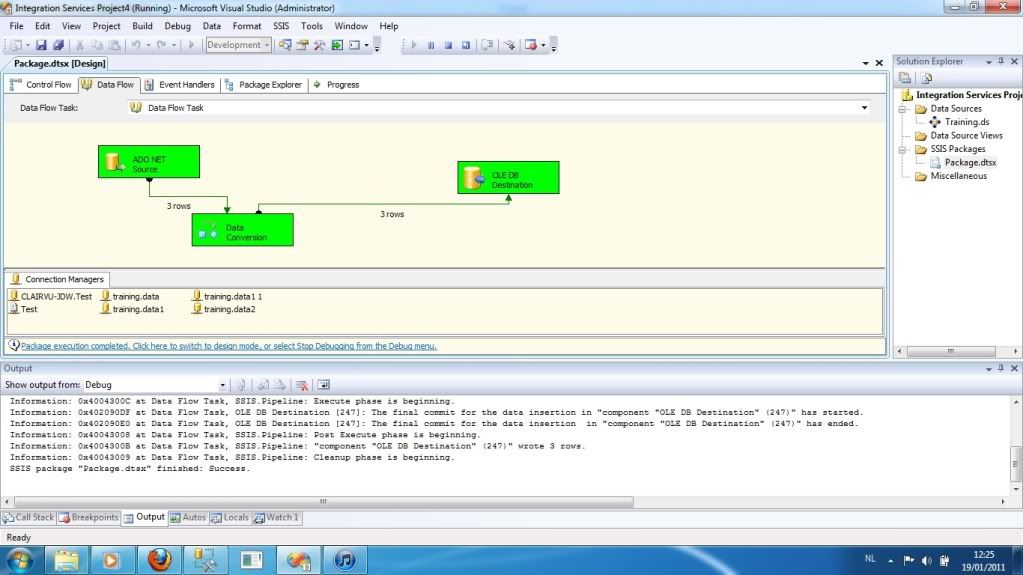Screen dimensions: 1023x575
Task: Select the ADO NET Source component
Action: (x=149, y=162)
